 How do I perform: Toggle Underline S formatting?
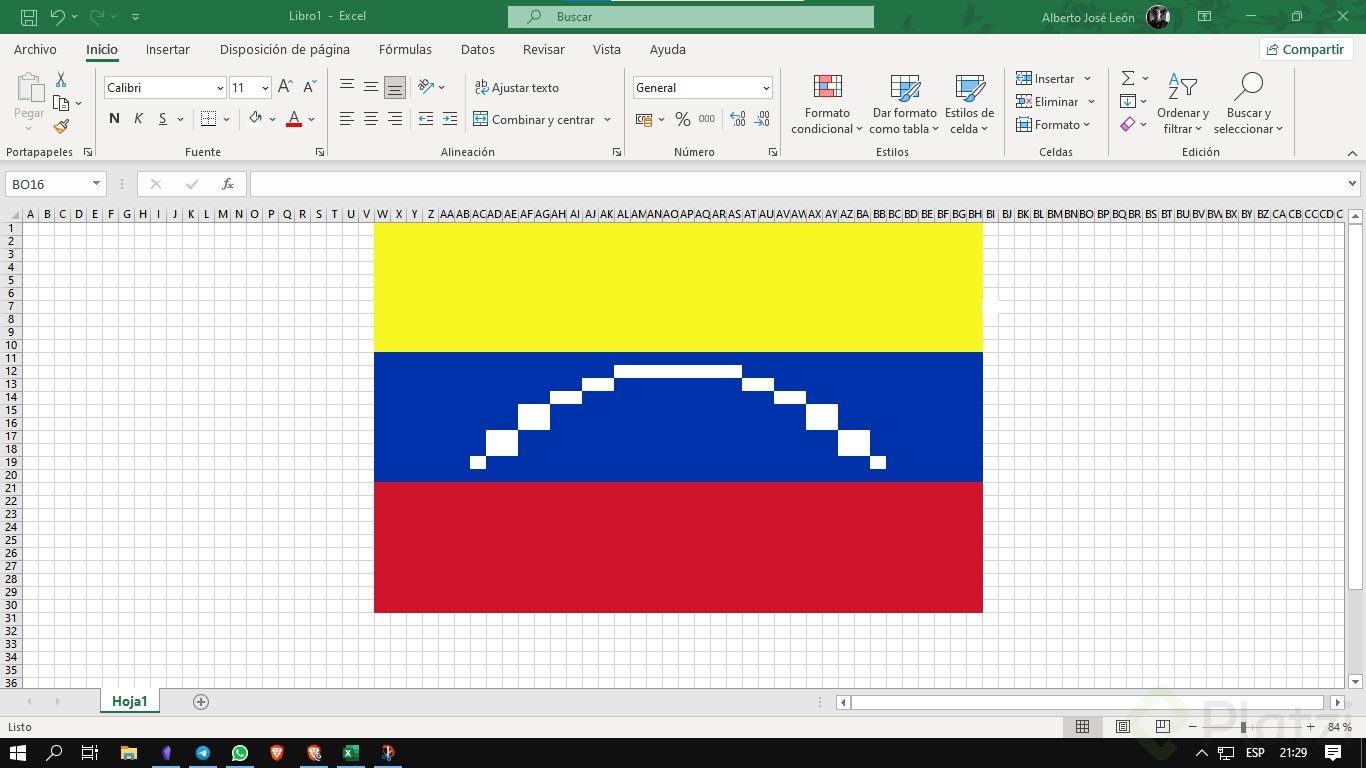162,119
